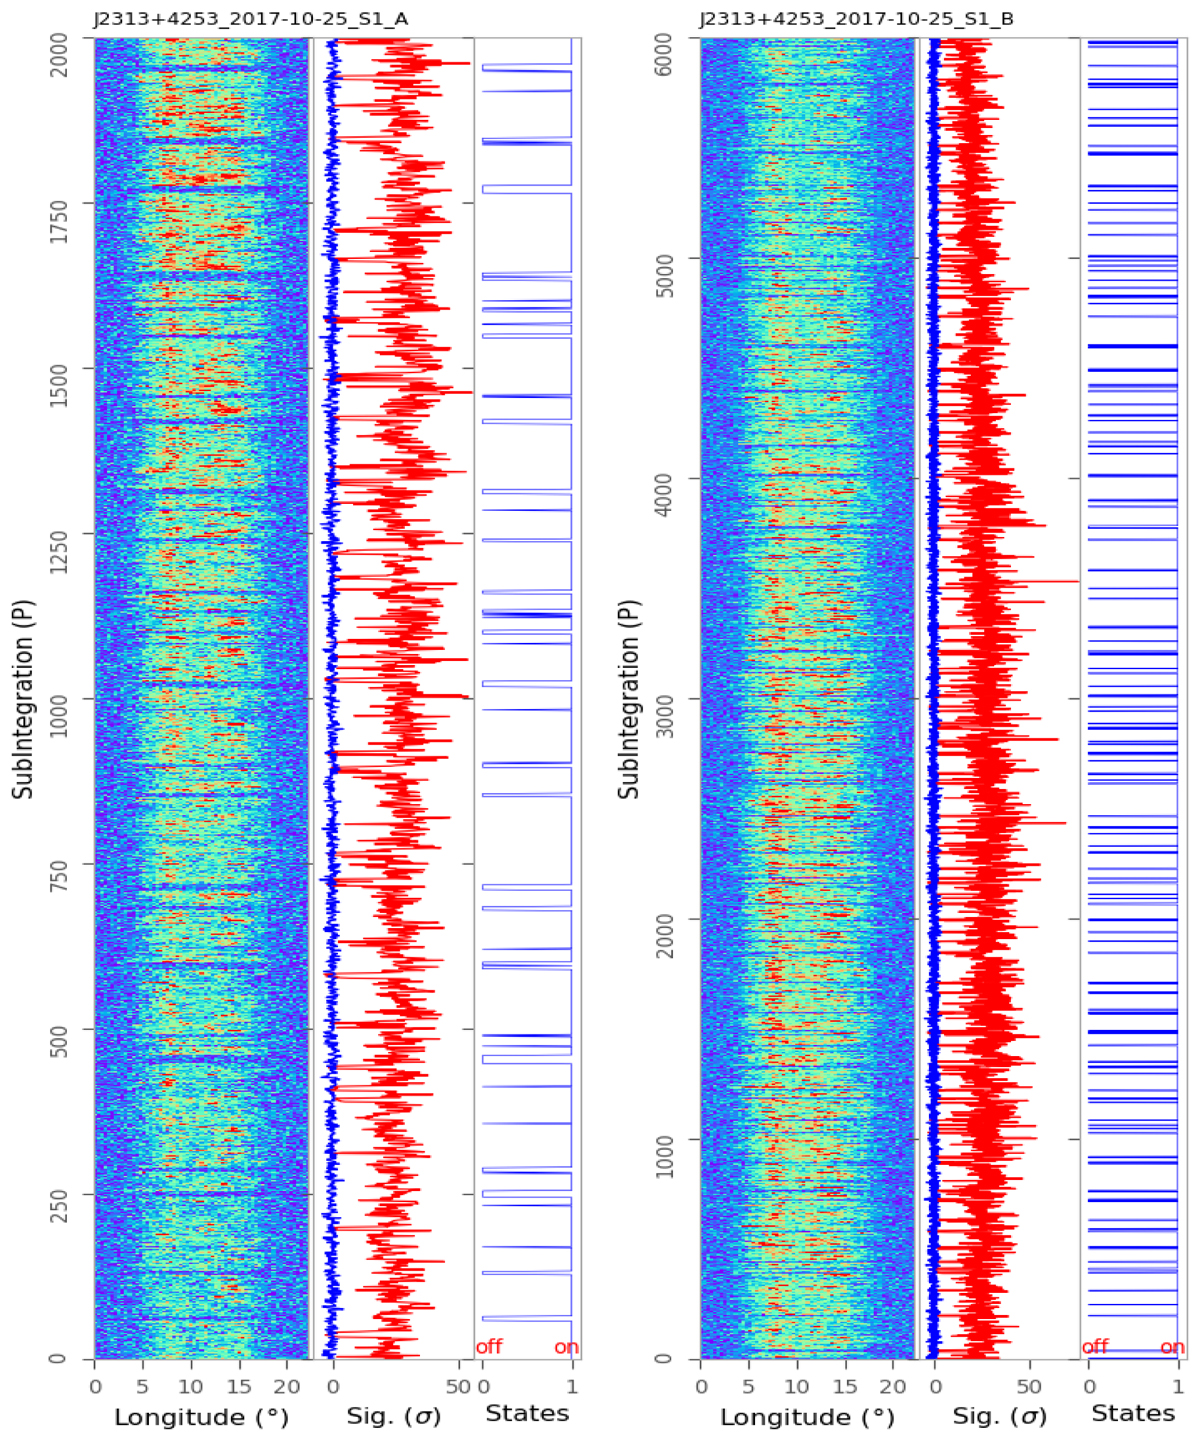Select the SubIntegration (P) axis label of S1_A
This screenshot has width=1200, height=1443.
23,698
